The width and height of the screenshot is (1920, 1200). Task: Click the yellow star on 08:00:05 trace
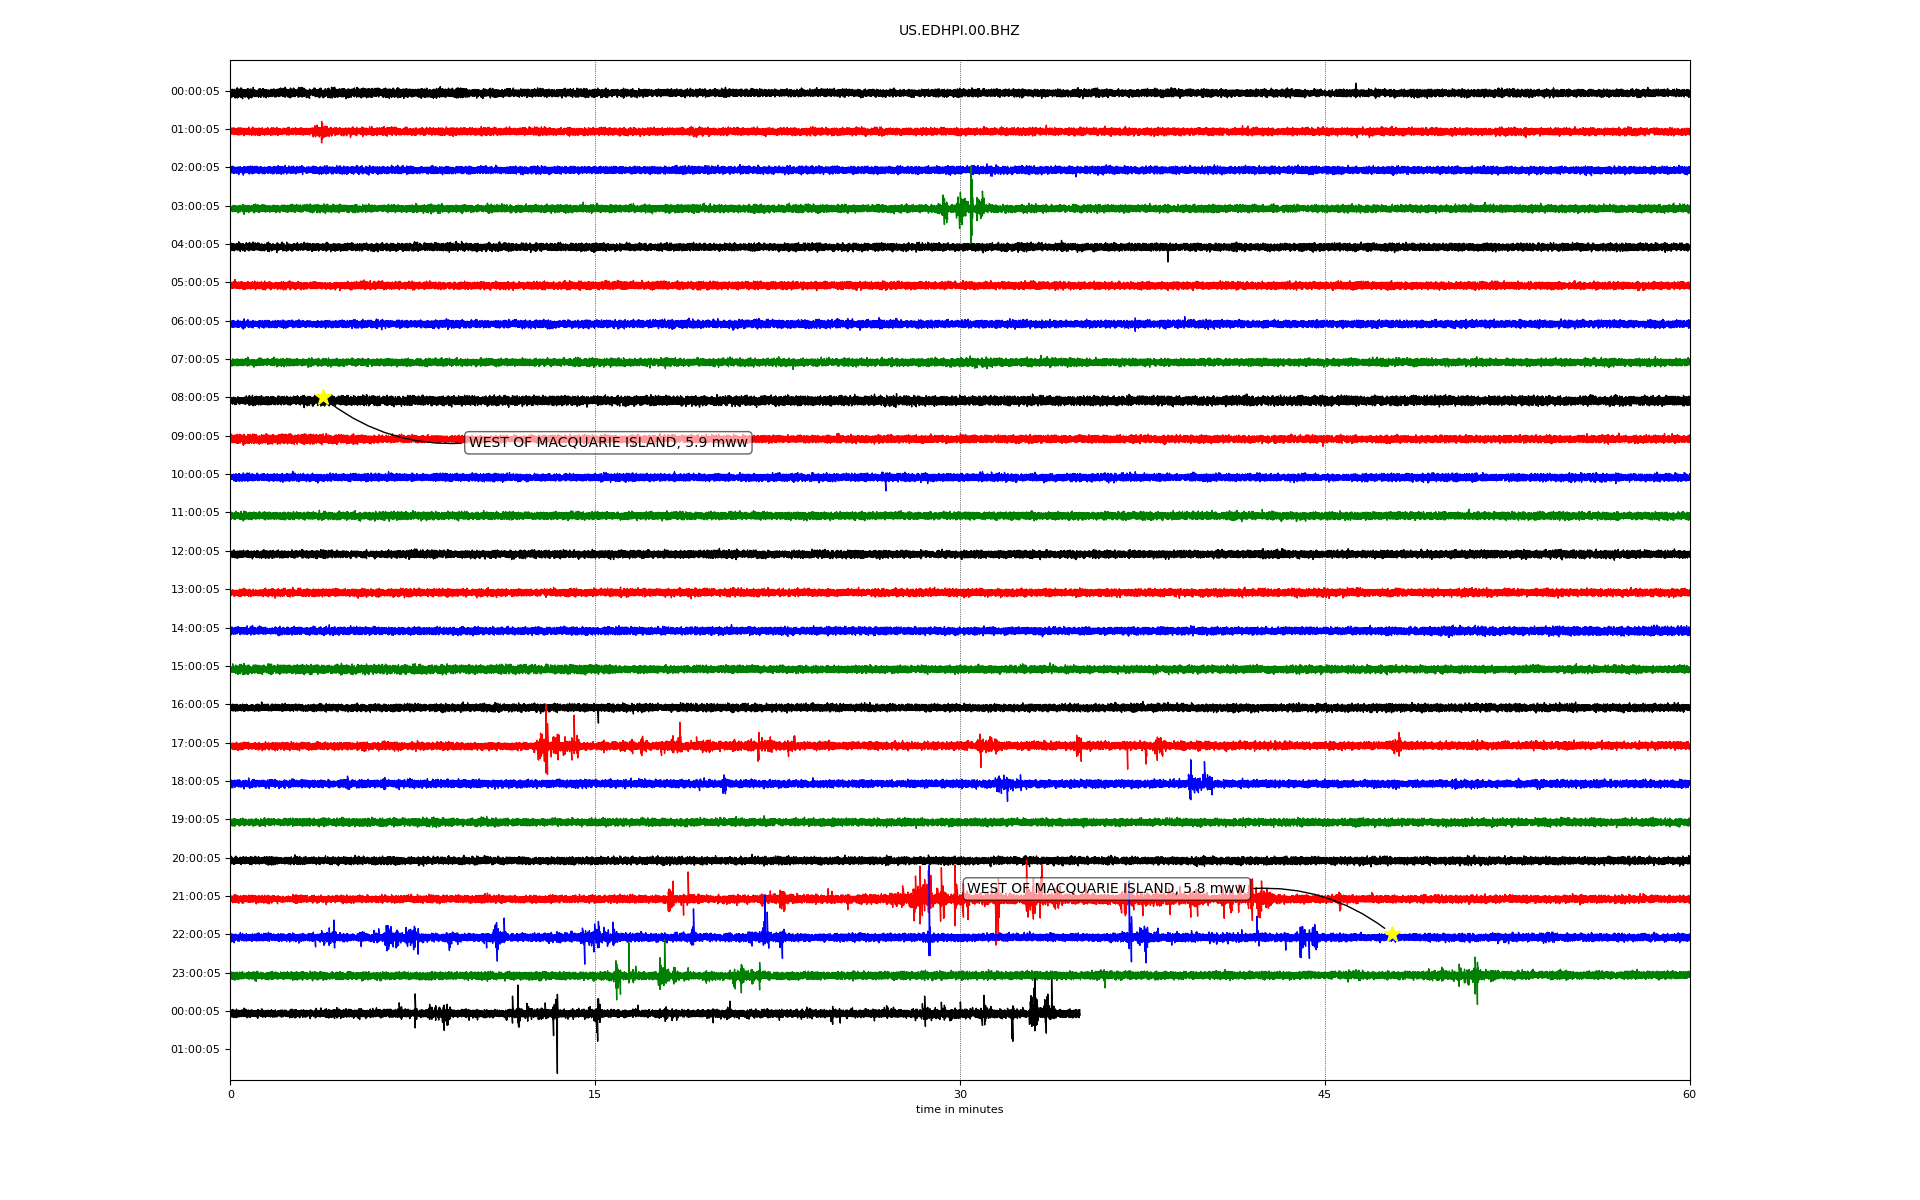coord(323,397)
